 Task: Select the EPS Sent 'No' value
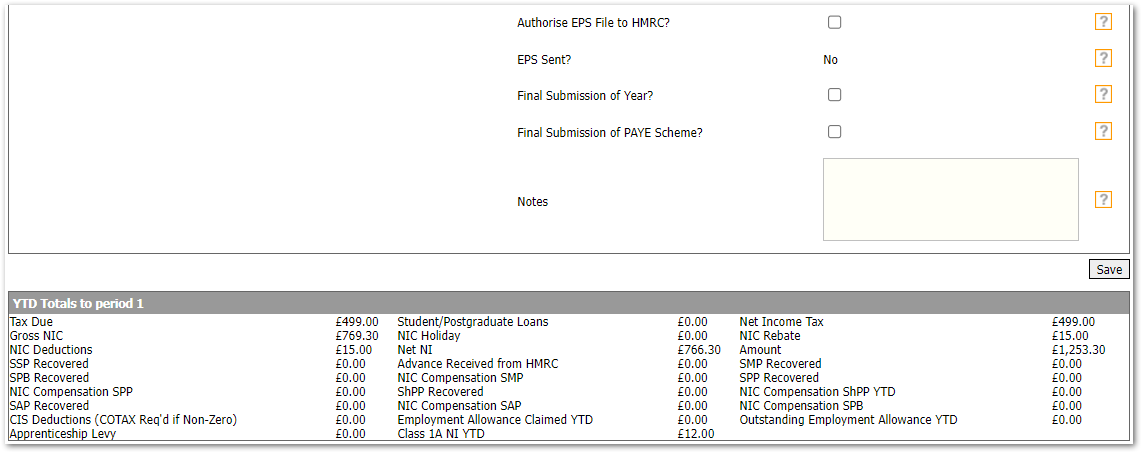[830, 60]
